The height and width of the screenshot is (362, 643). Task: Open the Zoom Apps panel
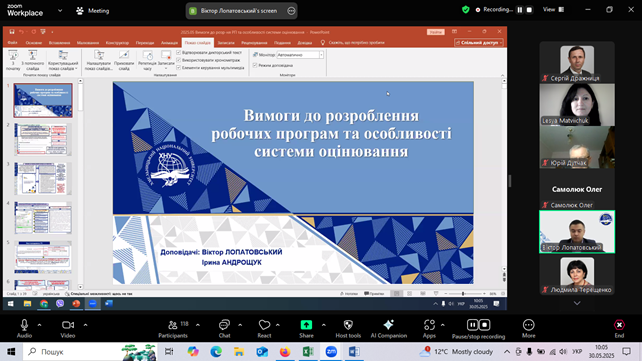click(x=429, y=328)
